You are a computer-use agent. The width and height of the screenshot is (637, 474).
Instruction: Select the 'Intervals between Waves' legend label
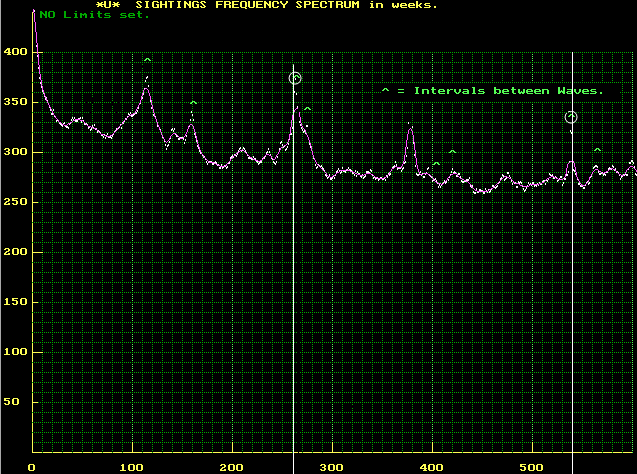coord(508,91)
